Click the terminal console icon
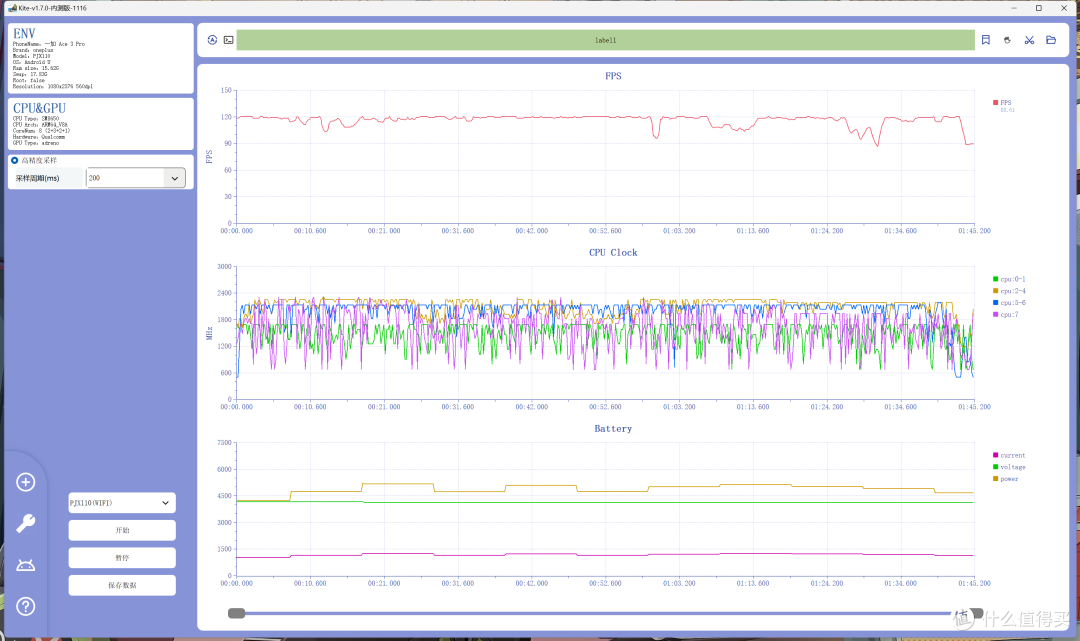1080x641 pixels. (229, 40)
